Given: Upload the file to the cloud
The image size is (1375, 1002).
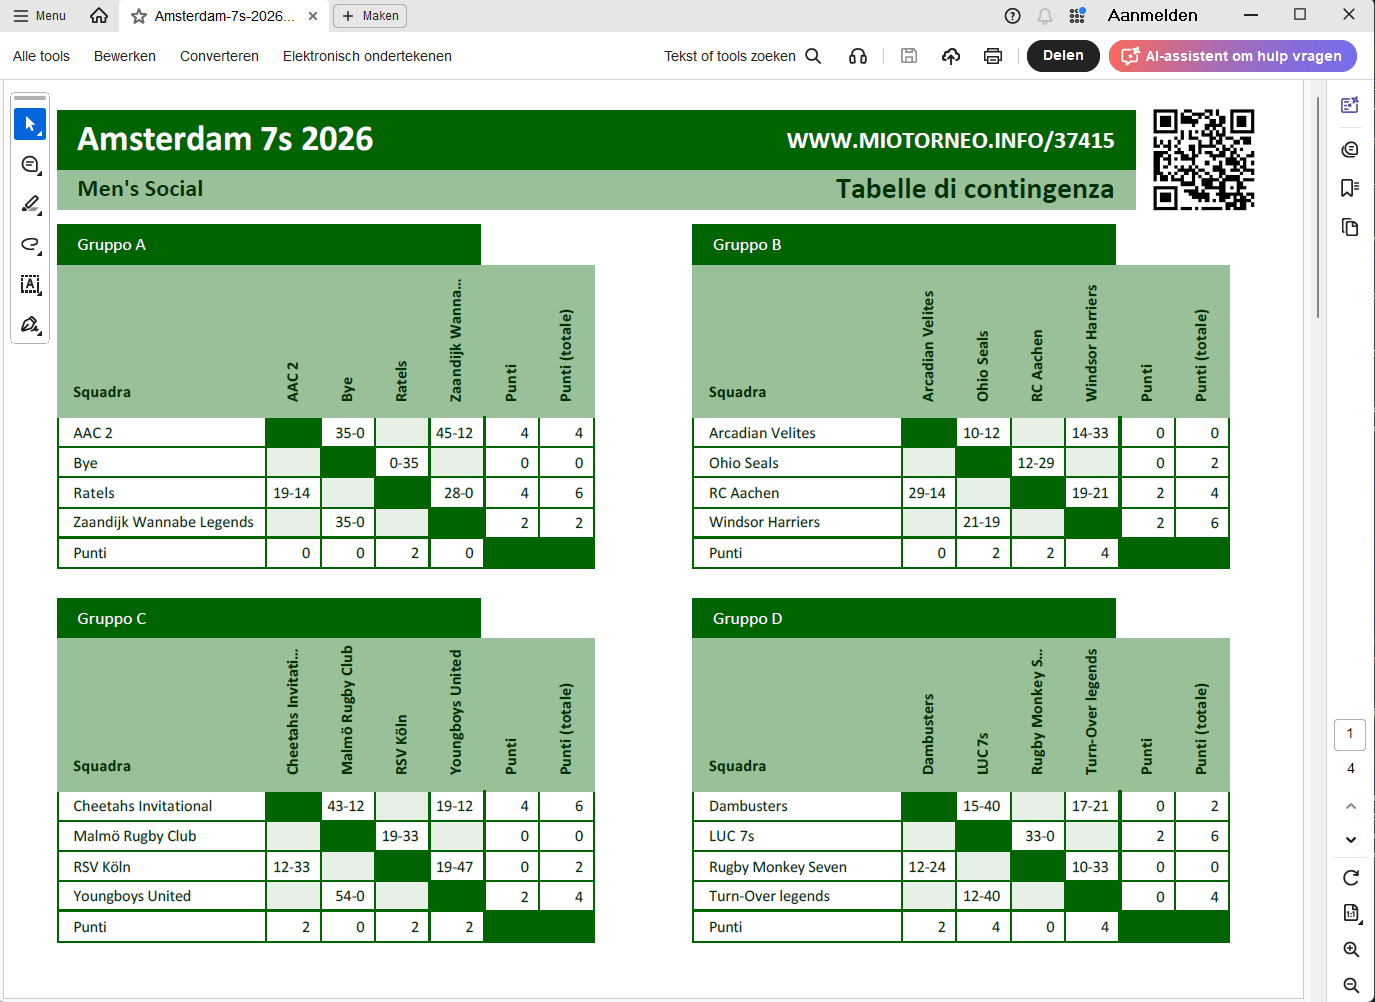Looking at the screenshot, I should click(951, 56).
